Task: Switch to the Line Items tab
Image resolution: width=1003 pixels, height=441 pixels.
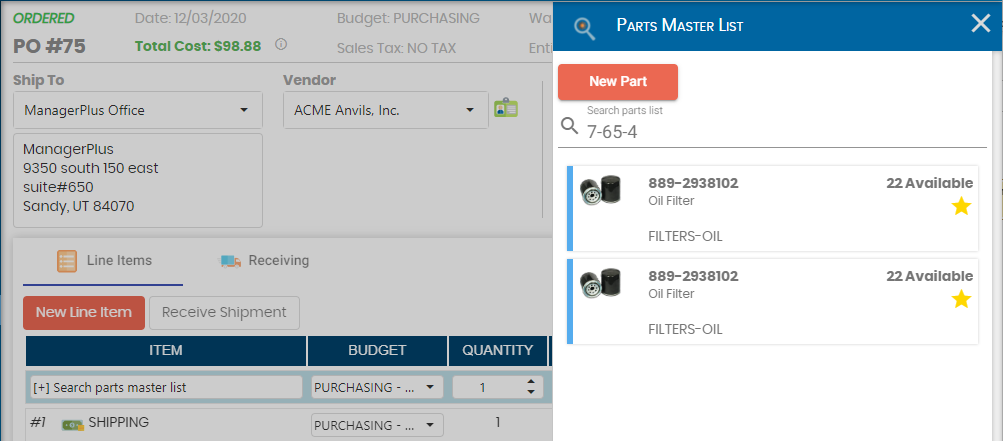Action: point(105,261)
